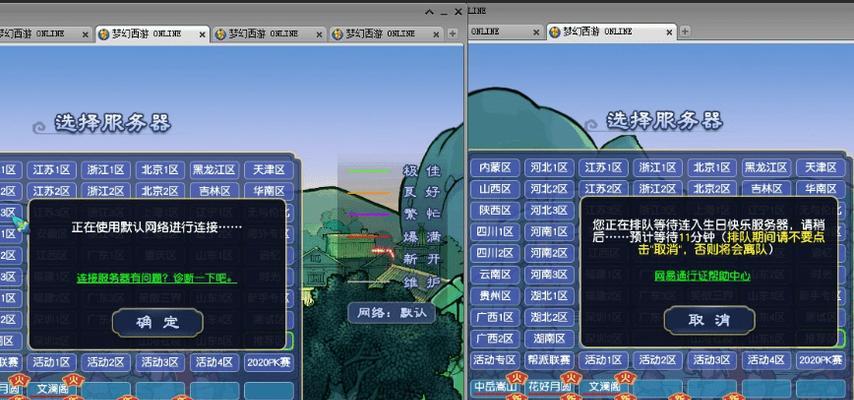Click the 维护 status legend label
Viewport: 854px width, 400px height.
(x=422, y=282)
